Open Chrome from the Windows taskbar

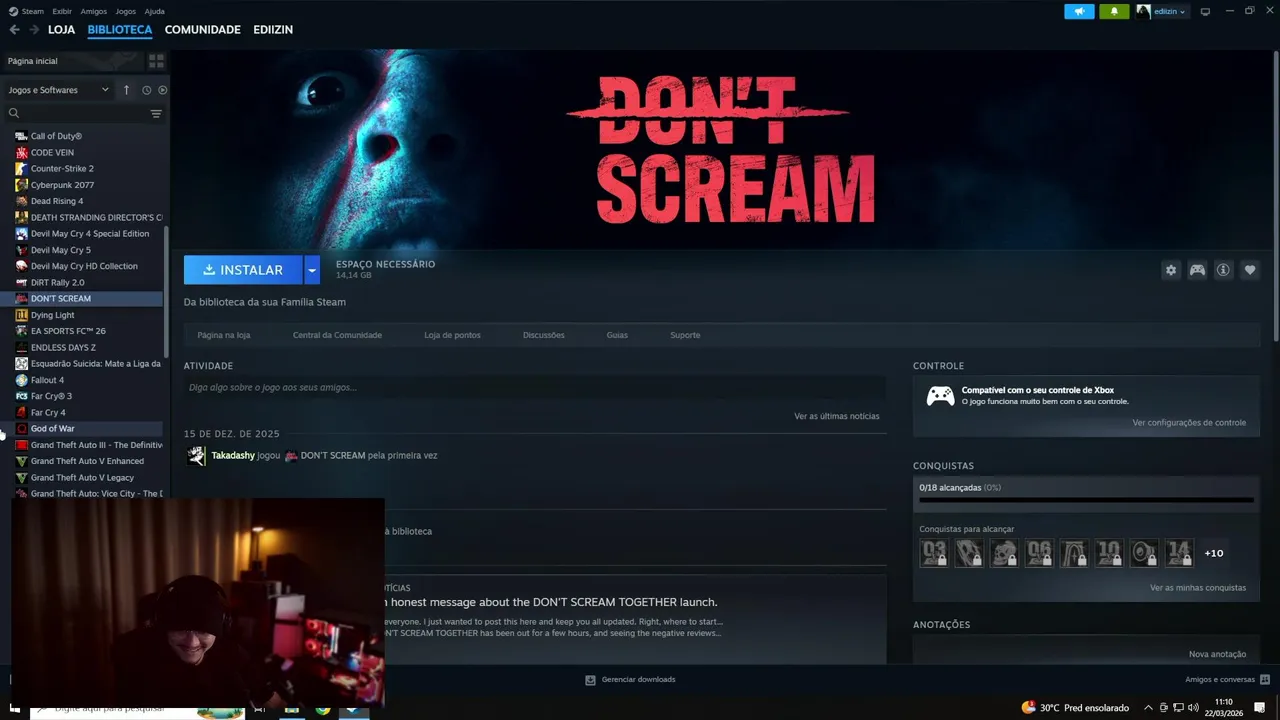(x=323, y=710)
